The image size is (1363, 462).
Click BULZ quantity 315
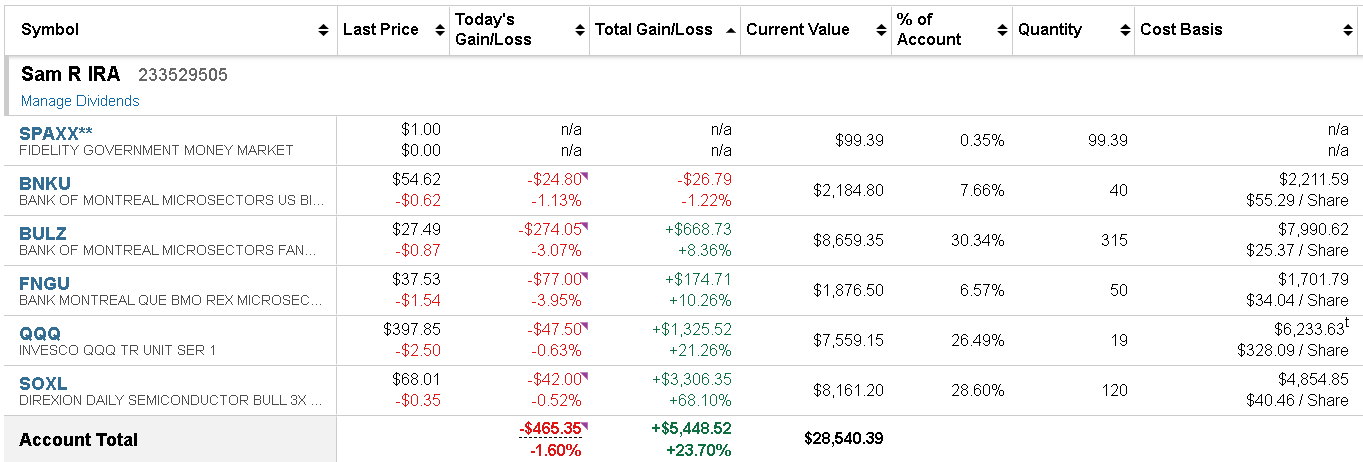pos(1115,240)
